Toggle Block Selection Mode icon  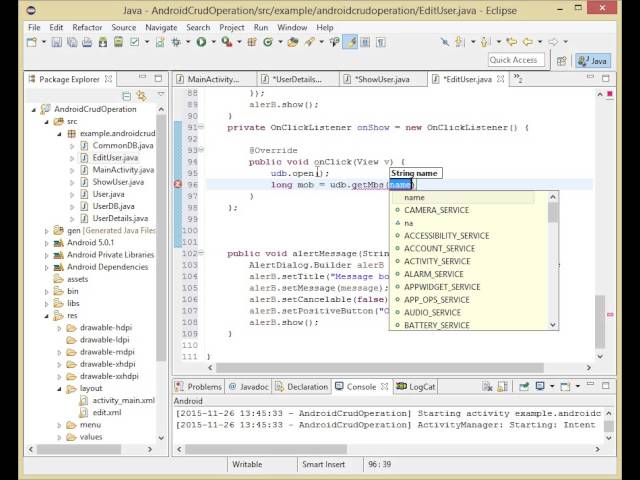(x=365, y=42)
